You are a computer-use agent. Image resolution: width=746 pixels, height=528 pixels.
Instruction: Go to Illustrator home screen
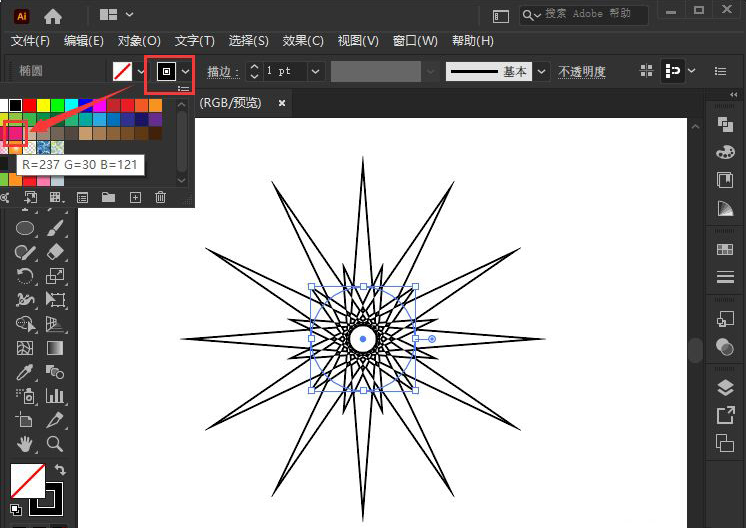[x=53, y=17]
